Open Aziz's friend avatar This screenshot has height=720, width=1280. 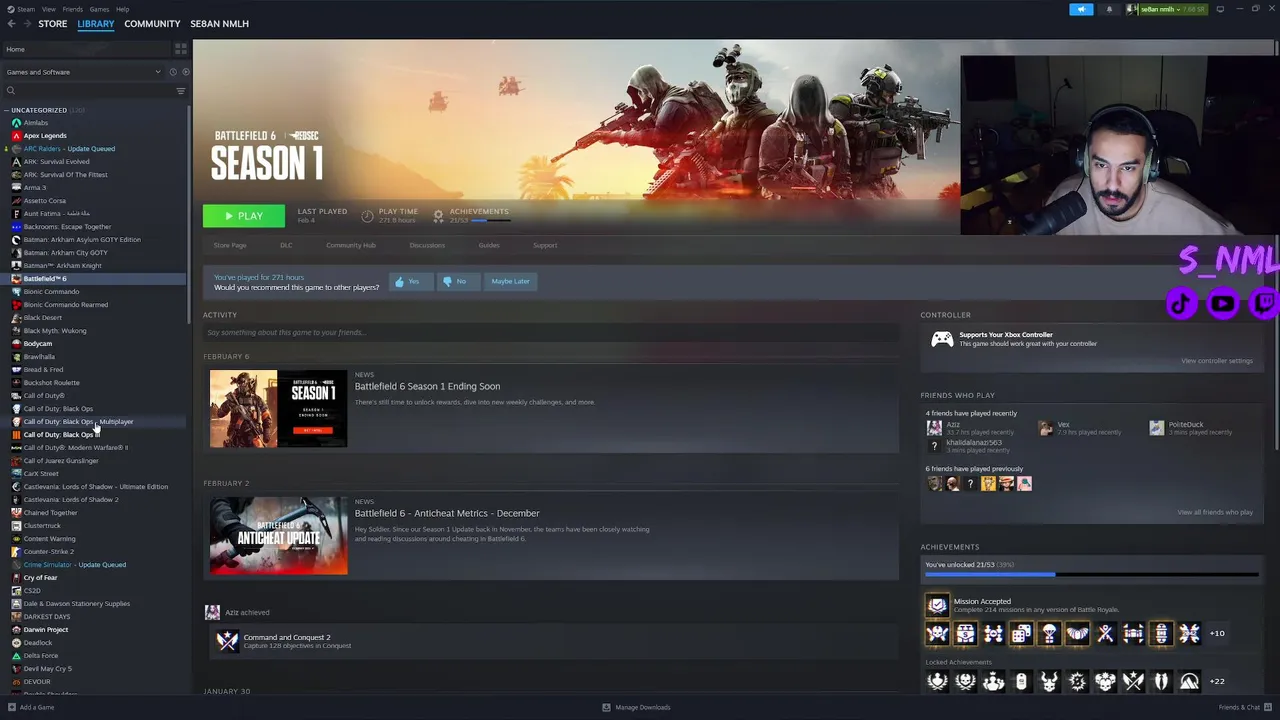coord(934,428)
